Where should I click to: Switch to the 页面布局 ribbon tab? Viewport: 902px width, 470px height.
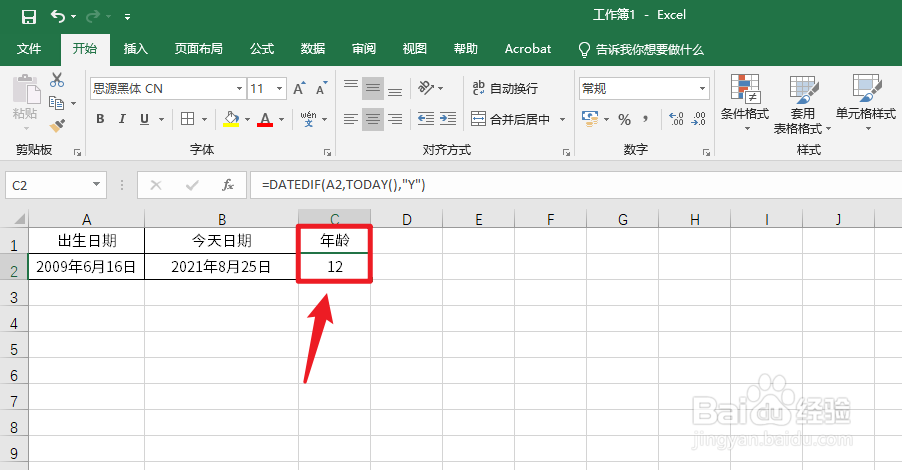click(199, 49)
